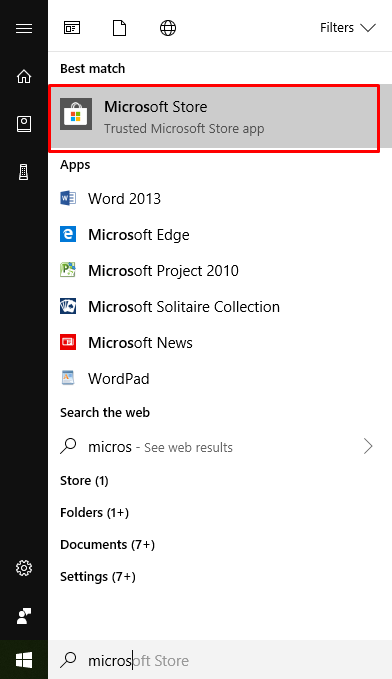392x679 pixels.
Task: Click the Microsoft Project 2010 icon
Action: [x=68, y=270]
